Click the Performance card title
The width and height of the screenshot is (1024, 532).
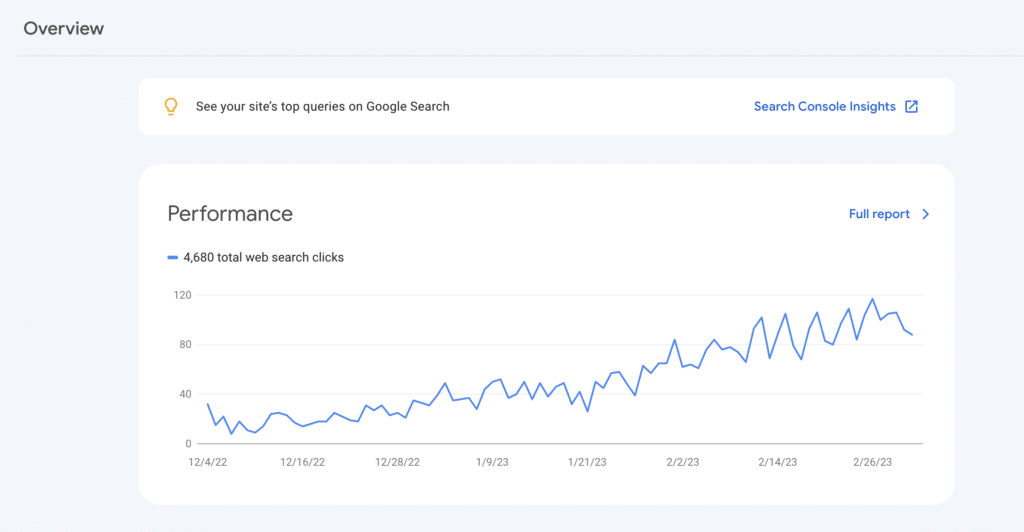(230, 214)
